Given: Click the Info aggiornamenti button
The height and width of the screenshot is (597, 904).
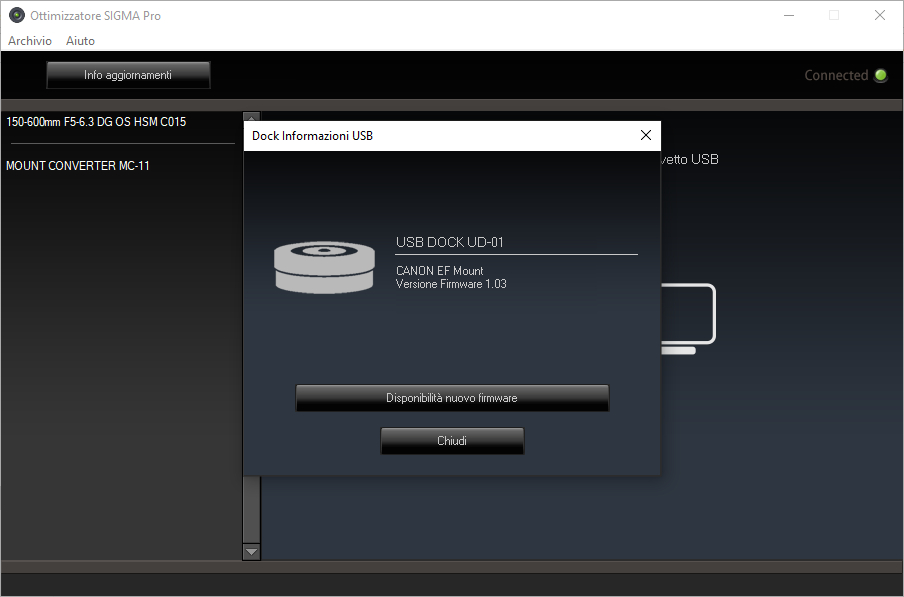Looking at the screenshot, I should 128,75.
